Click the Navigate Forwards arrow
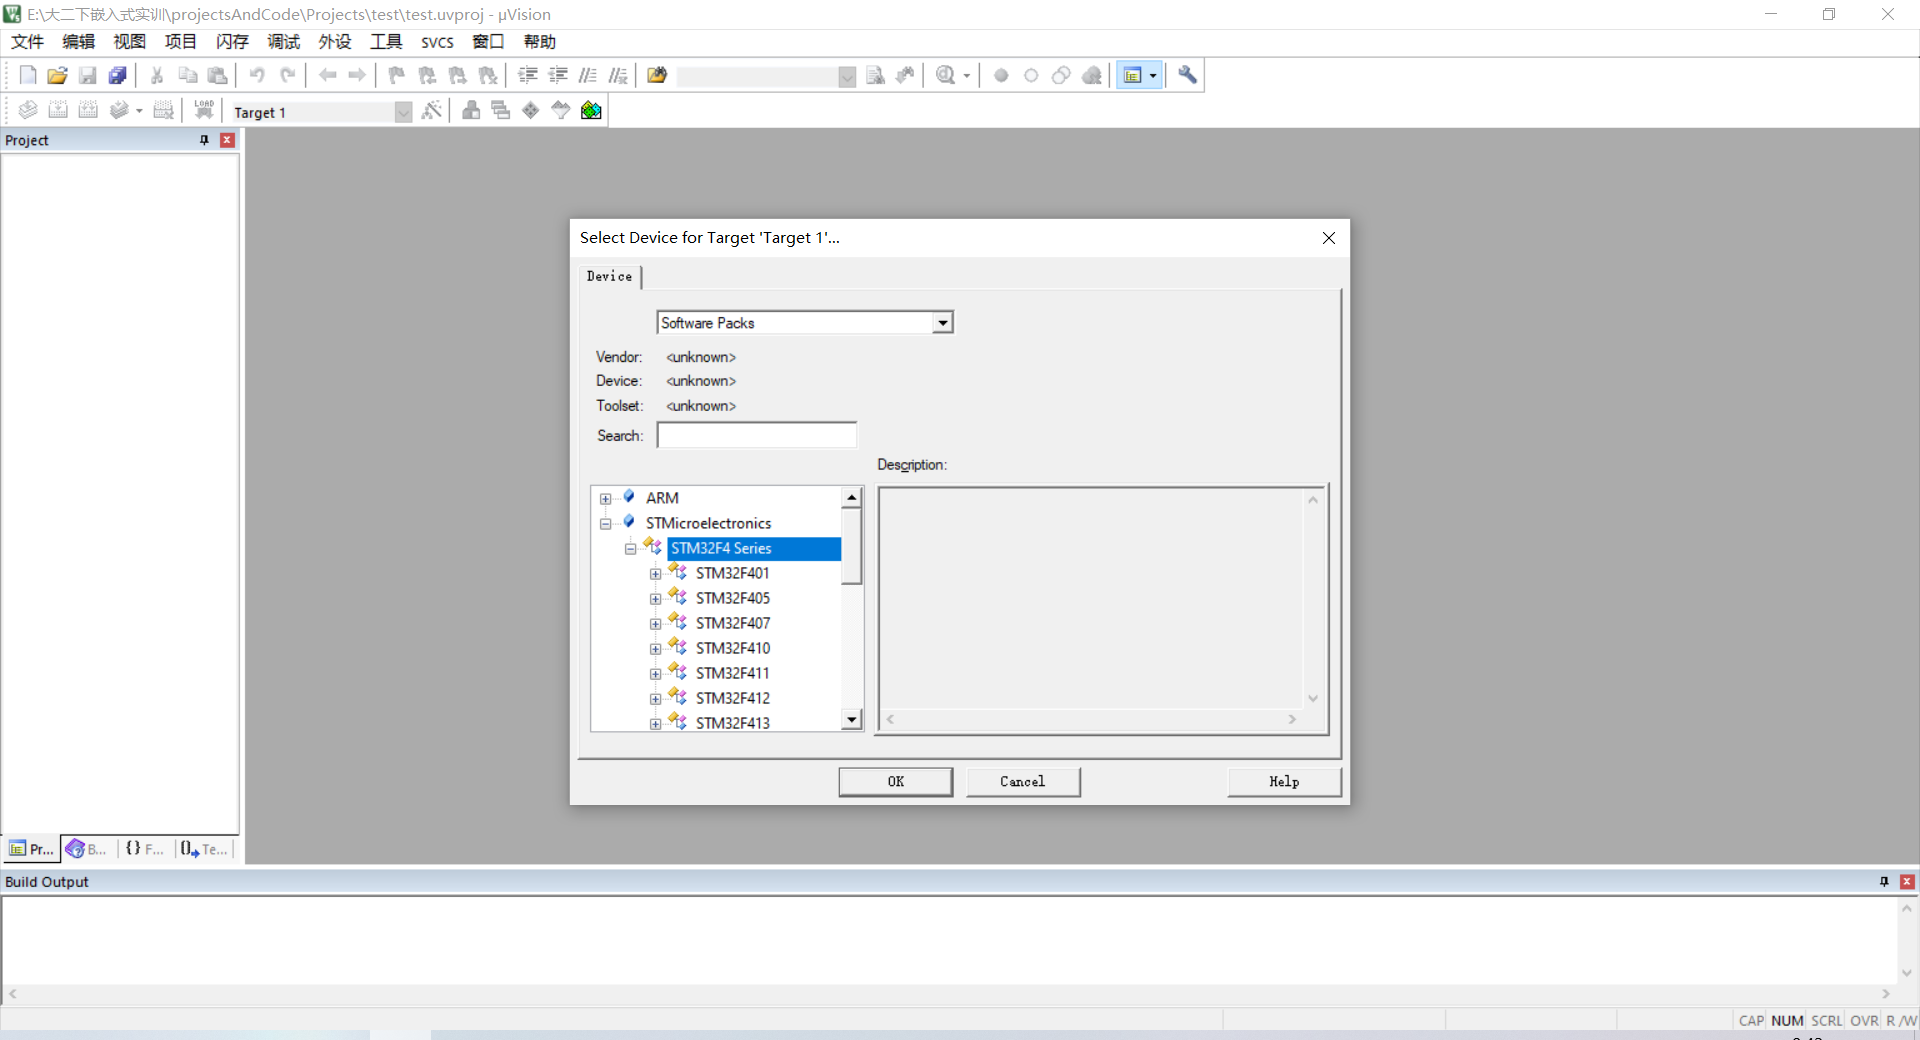This screenshot has width=1920, height=1040. pos(357,75)
